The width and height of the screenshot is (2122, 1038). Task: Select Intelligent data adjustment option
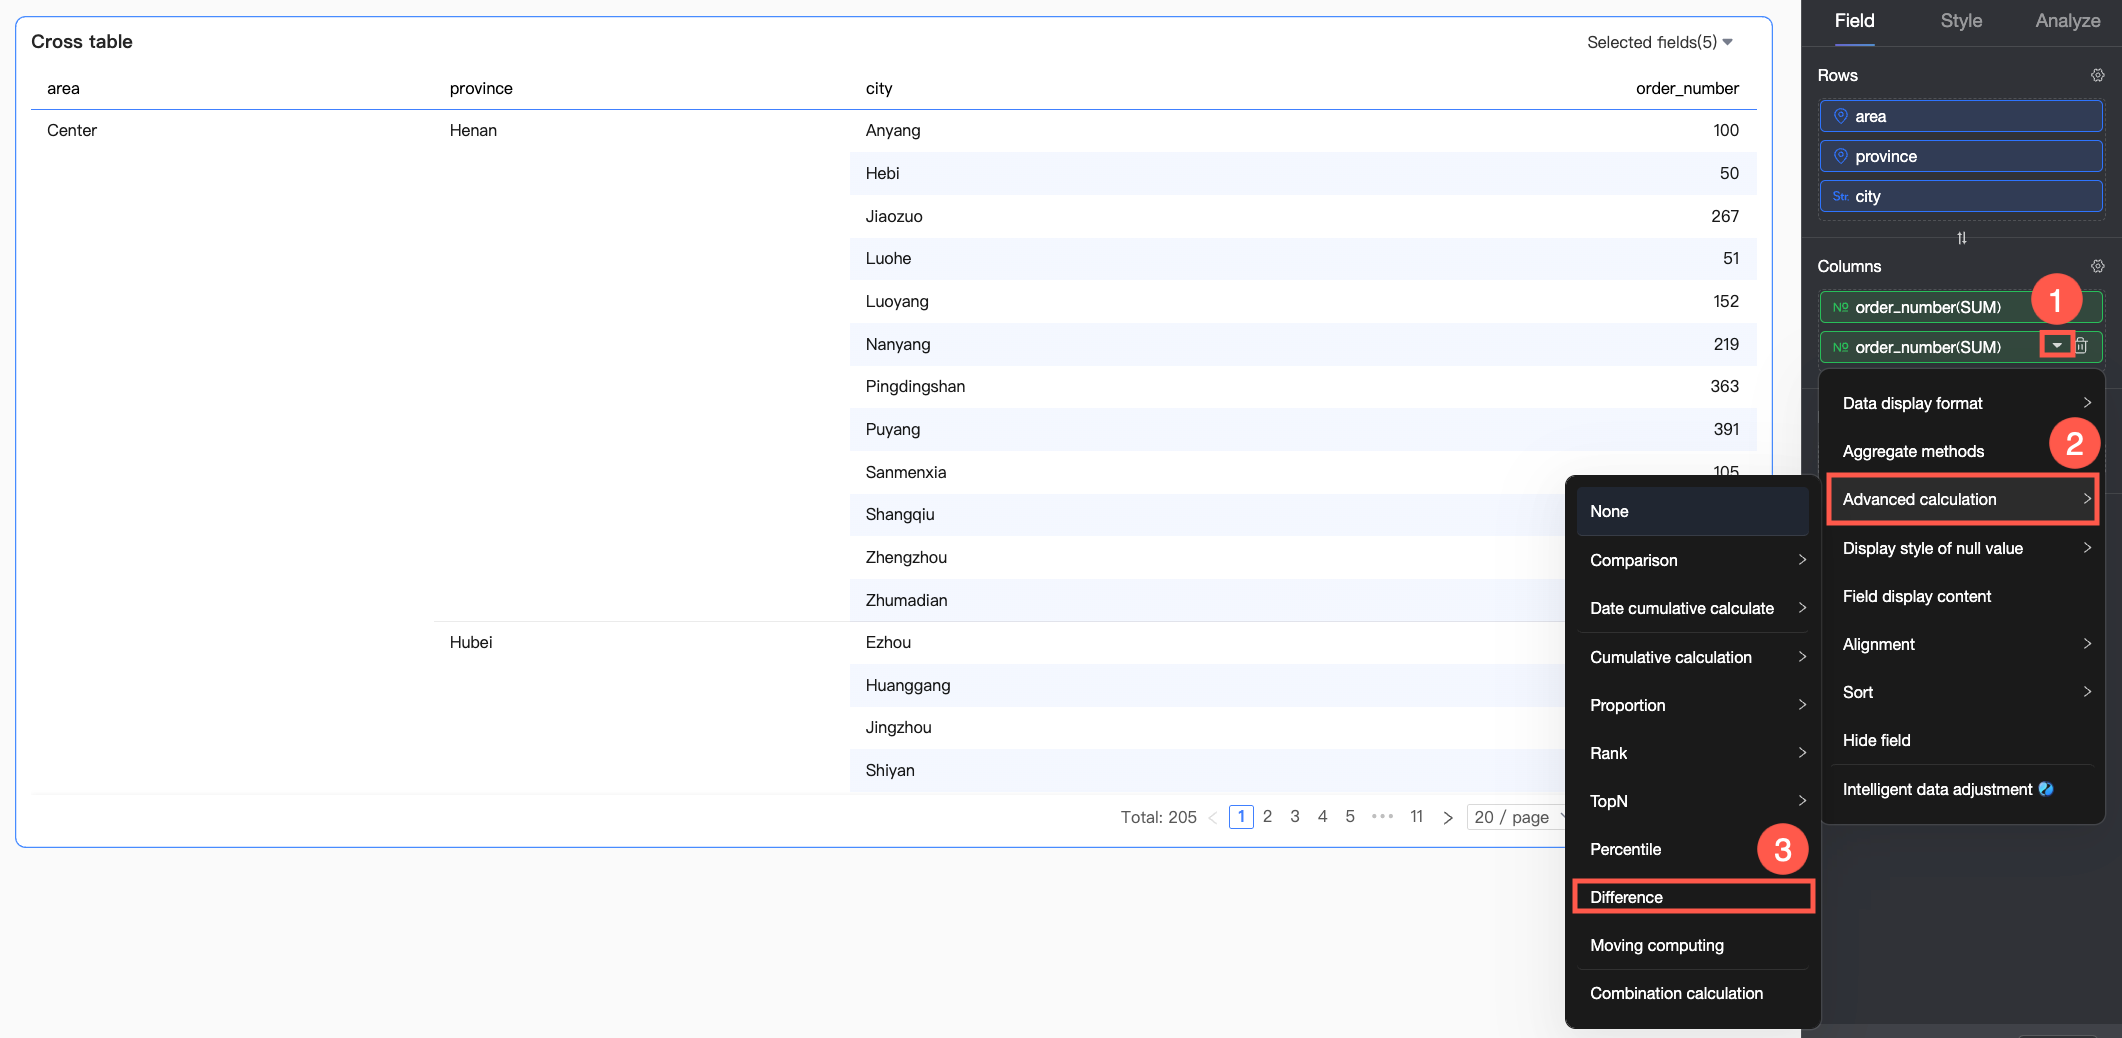[1963, 789]
